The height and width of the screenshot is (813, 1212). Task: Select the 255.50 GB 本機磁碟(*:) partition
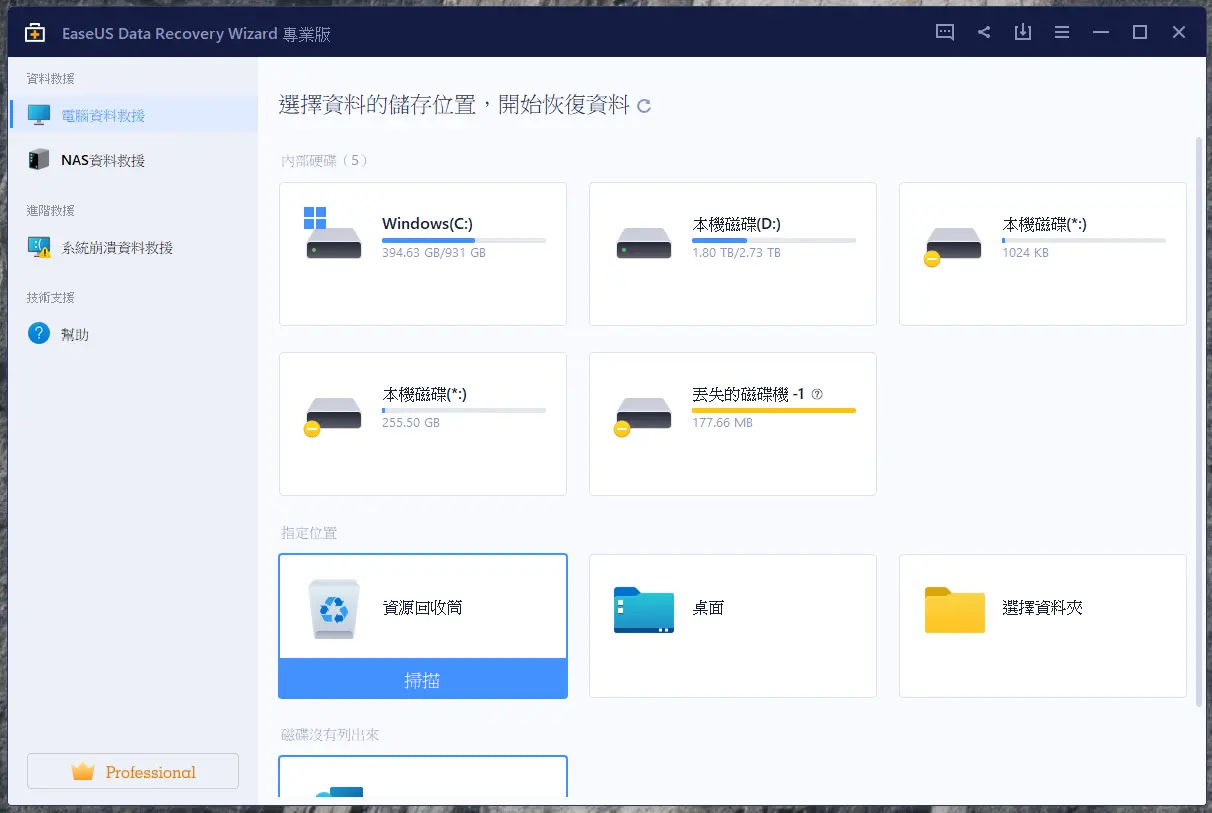point(423,424)
